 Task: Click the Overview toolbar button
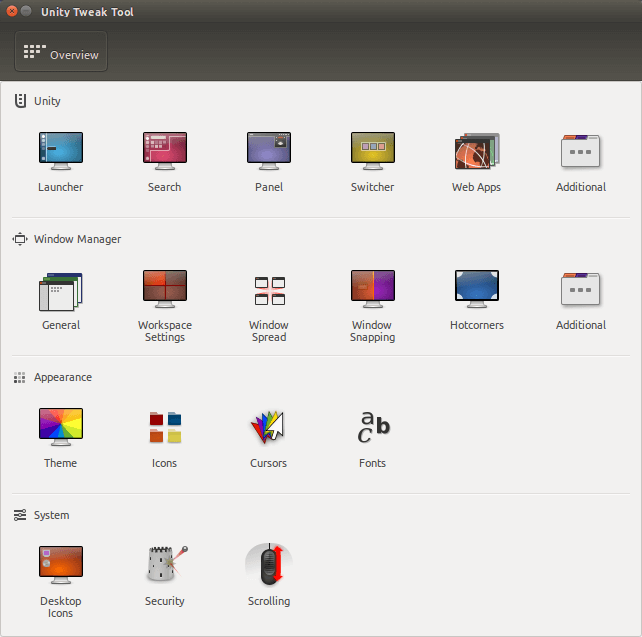[61, 51]
